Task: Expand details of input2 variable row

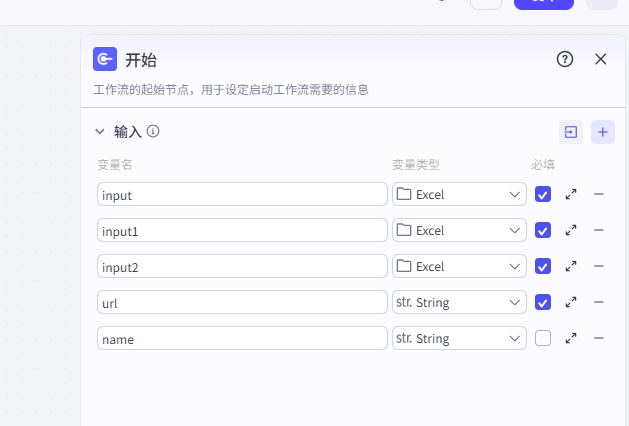Action: point(571,266)
